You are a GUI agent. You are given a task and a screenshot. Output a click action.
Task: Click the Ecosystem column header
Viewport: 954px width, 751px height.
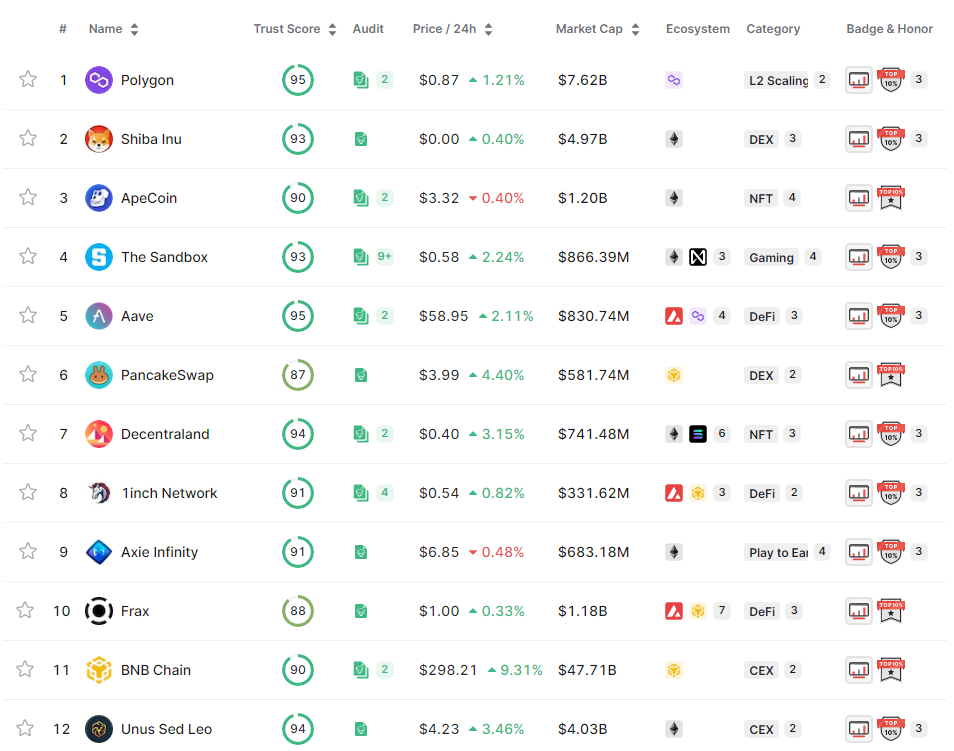pos(698,29)
